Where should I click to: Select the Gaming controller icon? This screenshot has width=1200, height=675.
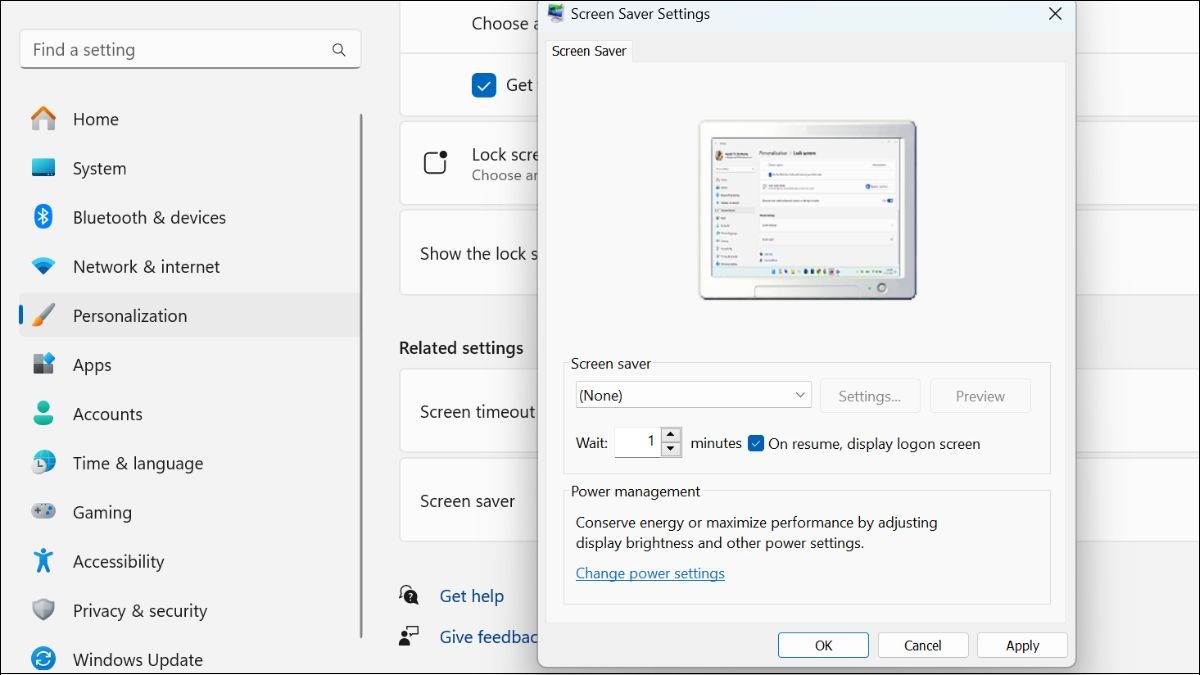pos(43,512)
